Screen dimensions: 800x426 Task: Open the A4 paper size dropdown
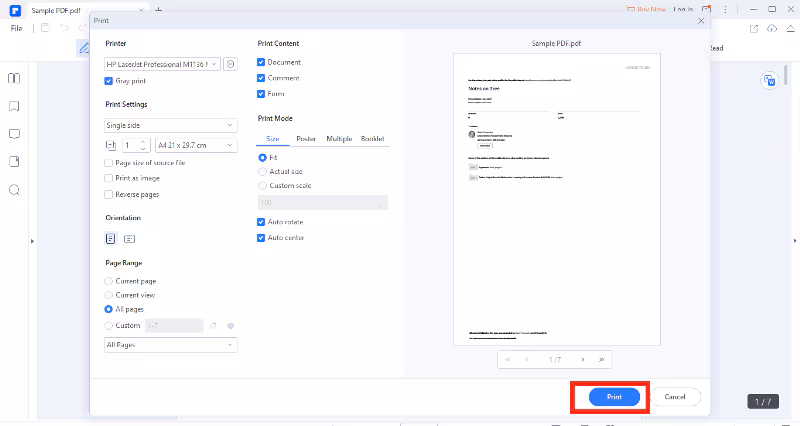196,145
